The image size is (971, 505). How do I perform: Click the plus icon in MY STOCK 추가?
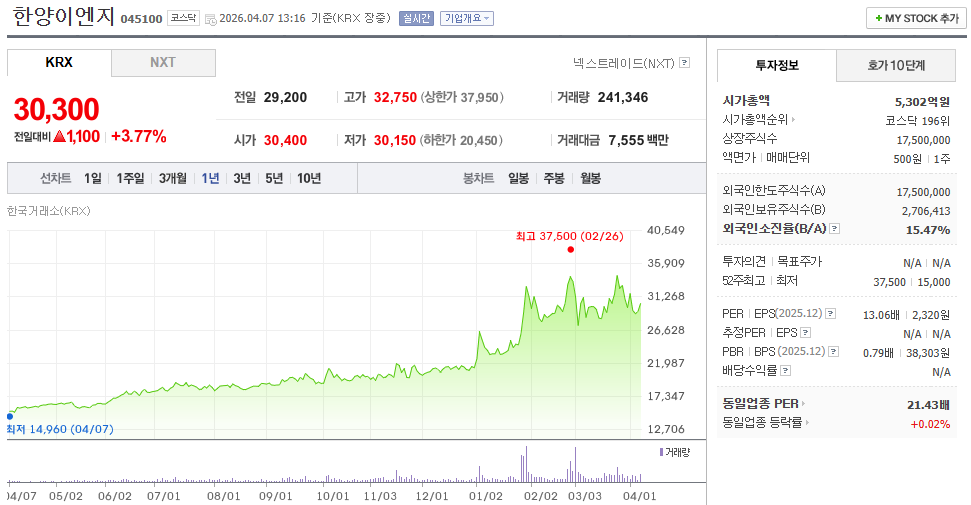pyautogui.click(x=878, y=18)
